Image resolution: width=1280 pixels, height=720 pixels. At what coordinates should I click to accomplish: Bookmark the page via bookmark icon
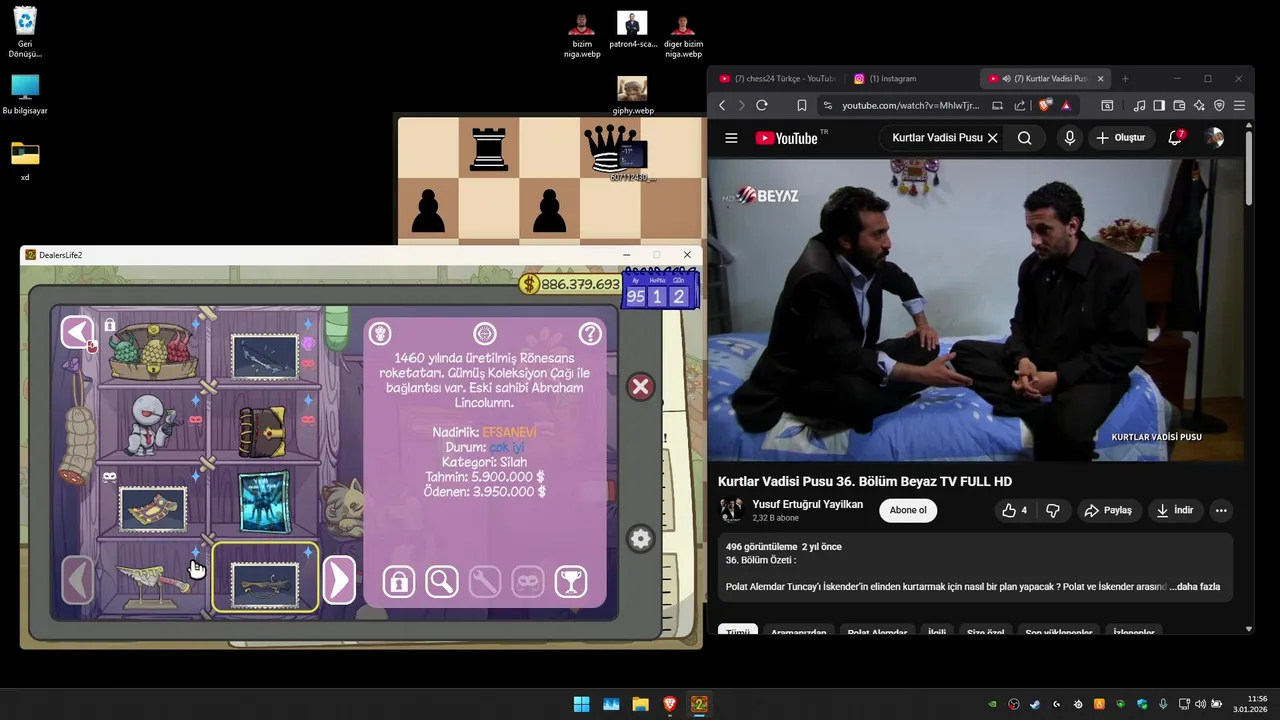click(801, 105)
